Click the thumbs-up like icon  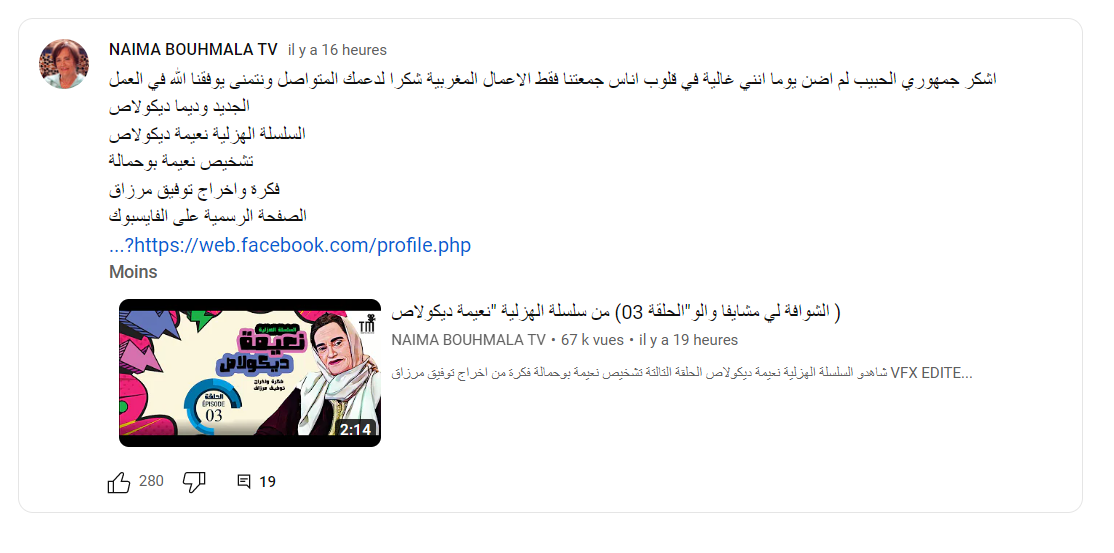pyautogui.click(x=119, y=482)
